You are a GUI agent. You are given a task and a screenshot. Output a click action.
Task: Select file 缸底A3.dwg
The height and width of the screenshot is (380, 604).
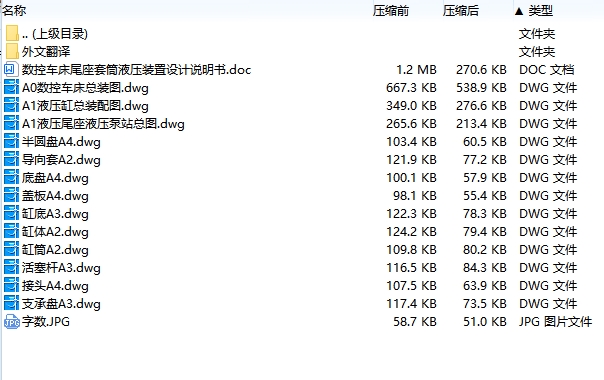[55, 214]
